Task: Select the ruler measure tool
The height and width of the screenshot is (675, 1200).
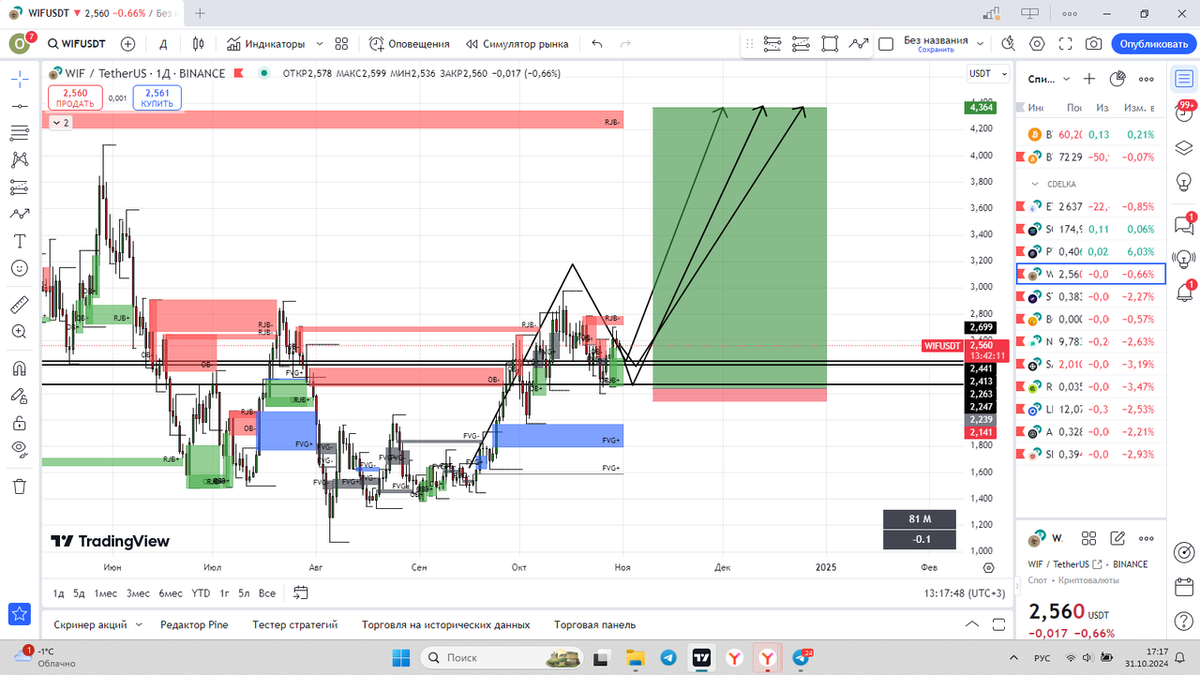Action: coord(19,304)
